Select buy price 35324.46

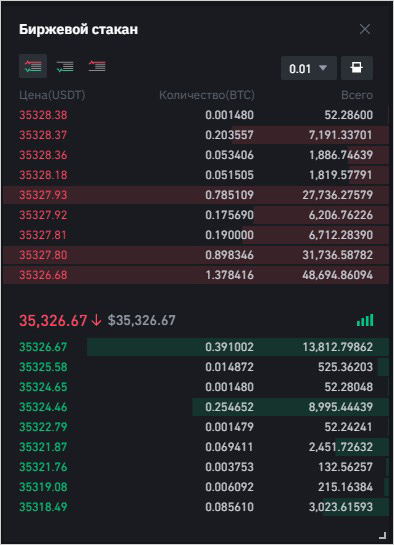click(43, 407)
